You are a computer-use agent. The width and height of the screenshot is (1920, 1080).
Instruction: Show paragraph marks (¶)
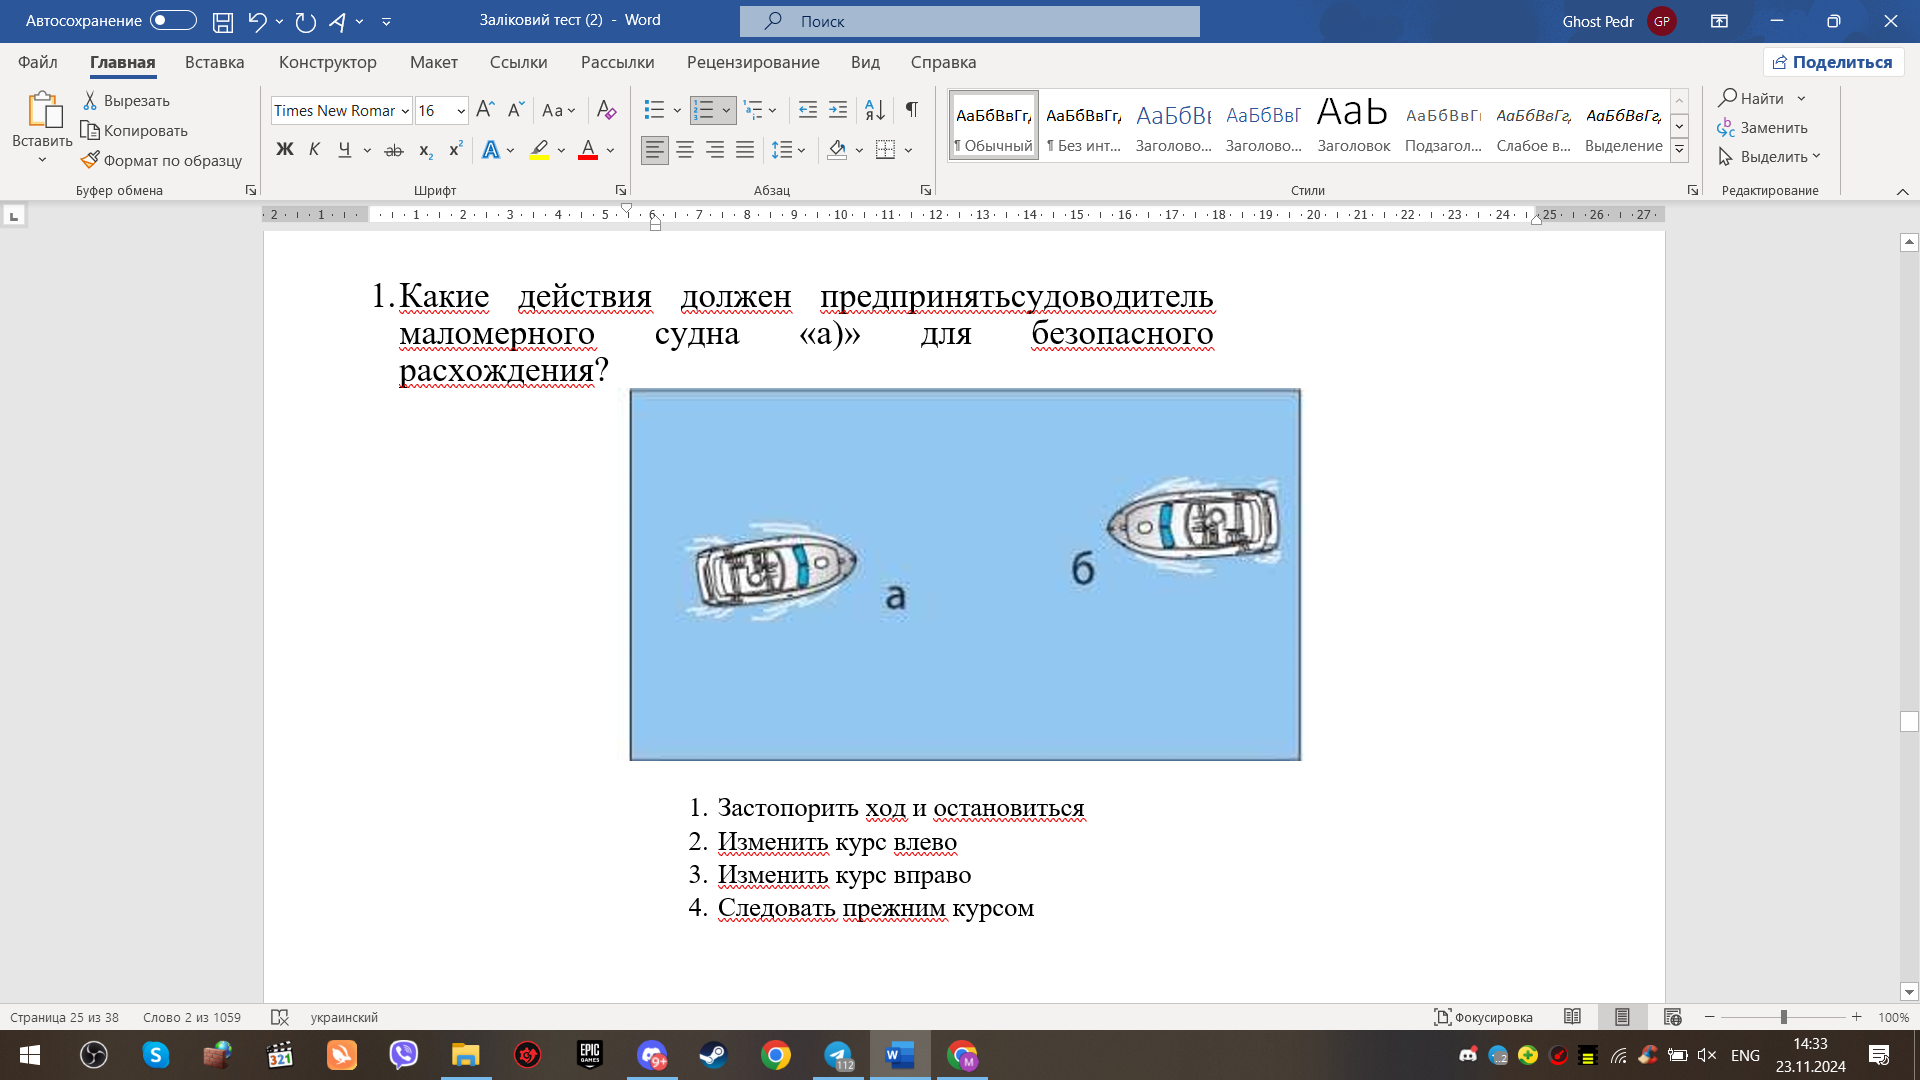tap(911, 109)
